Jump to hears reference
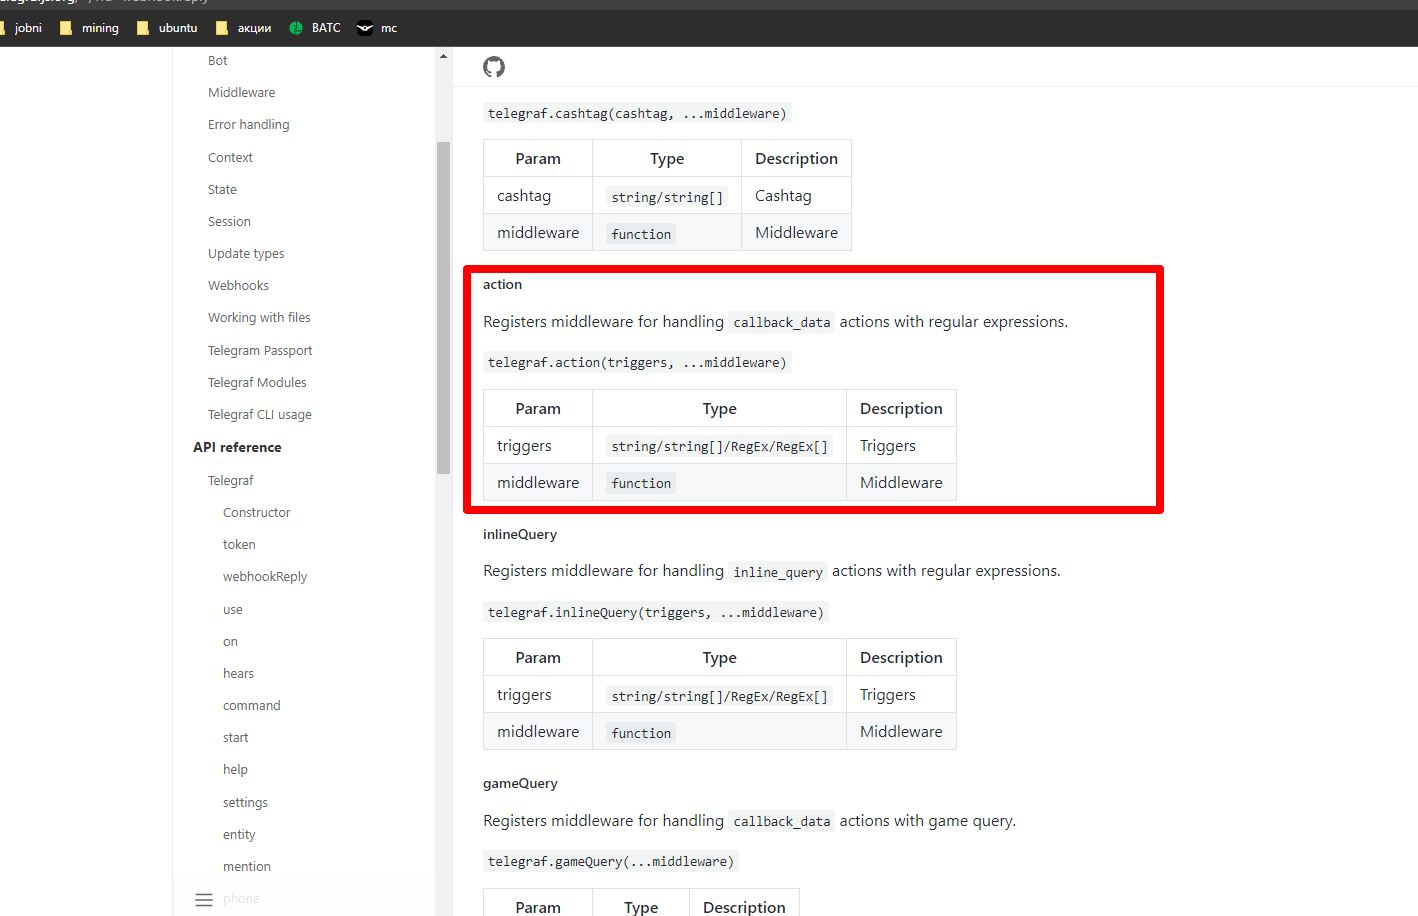 tap(238, 674)
